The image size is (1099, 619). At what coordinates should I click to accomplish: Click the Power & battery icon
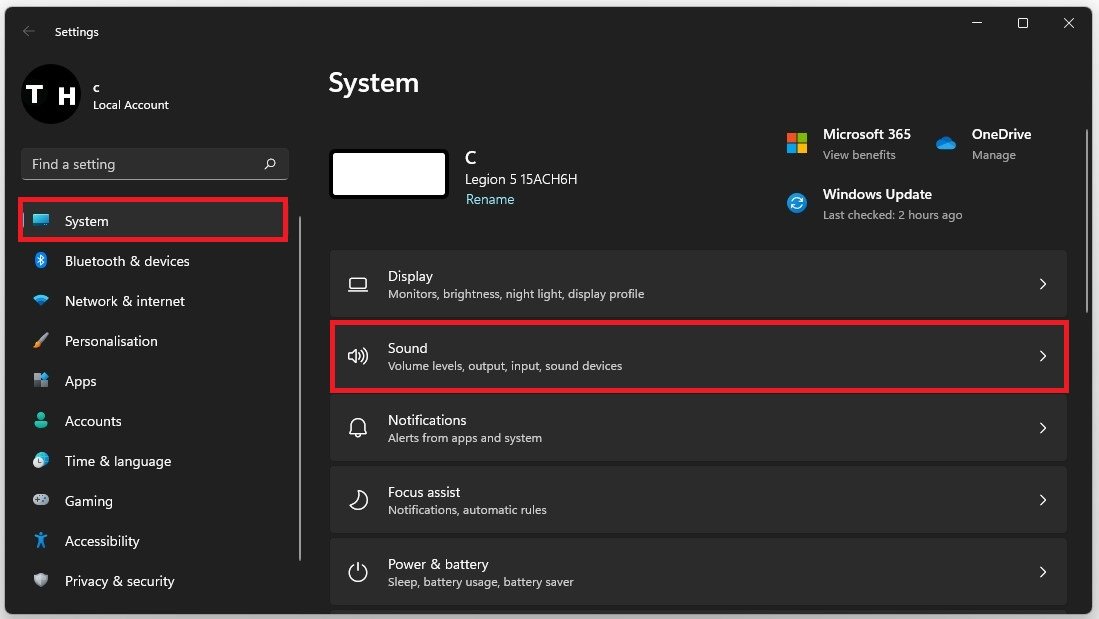coord(357,572)
